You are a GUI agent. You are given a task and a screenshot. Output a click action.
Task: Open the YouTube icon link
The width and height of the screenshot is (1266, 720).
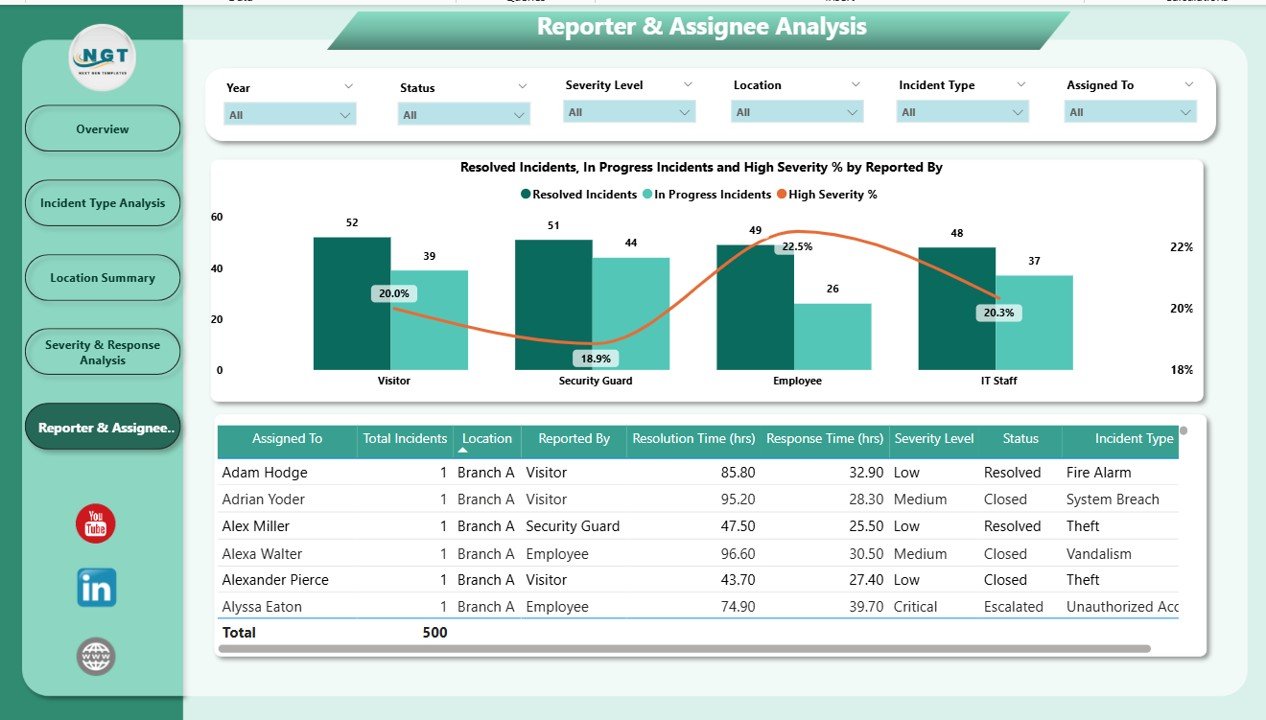point(96,524)
